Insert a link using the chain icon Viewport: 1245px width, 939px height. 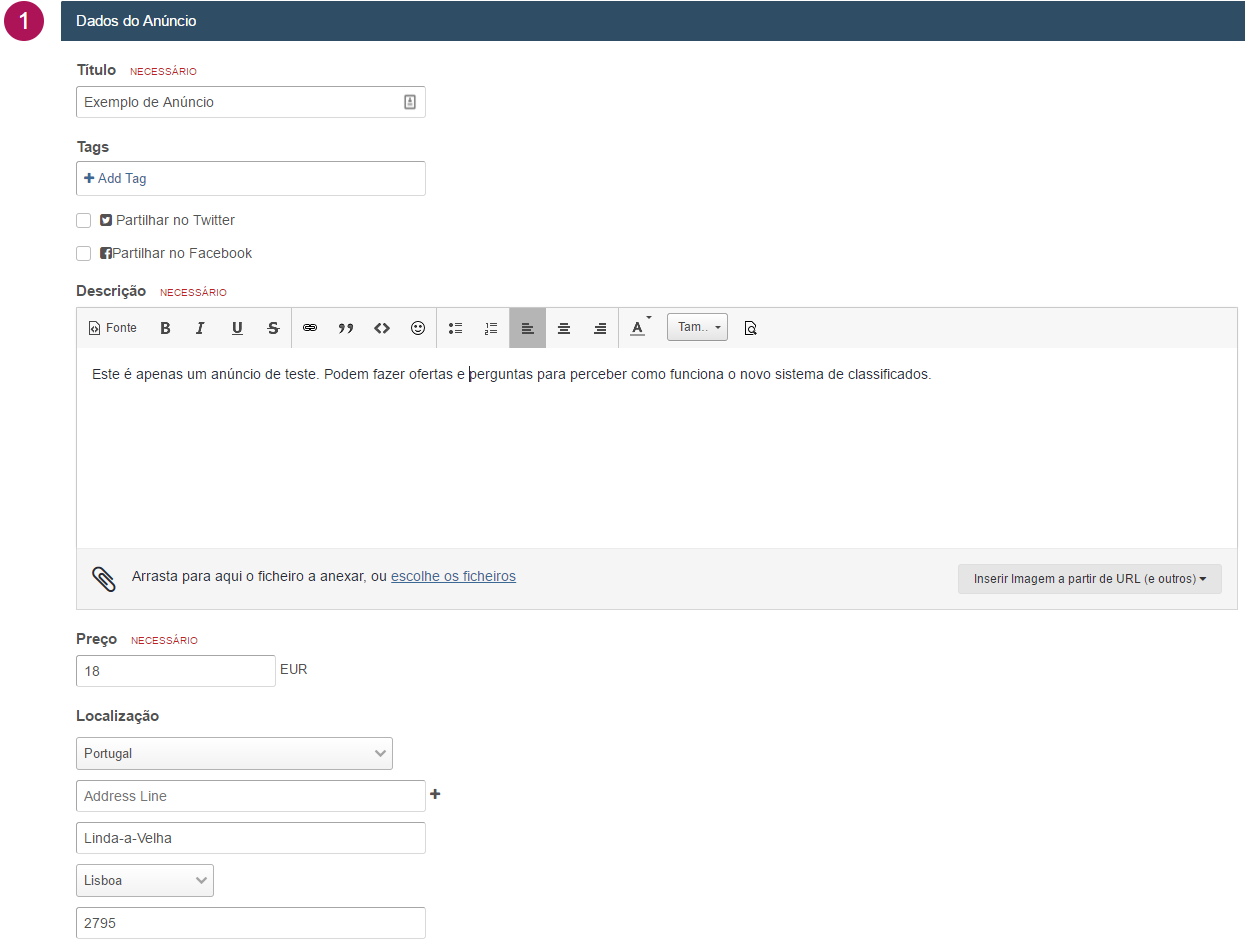tap(310, 328)
